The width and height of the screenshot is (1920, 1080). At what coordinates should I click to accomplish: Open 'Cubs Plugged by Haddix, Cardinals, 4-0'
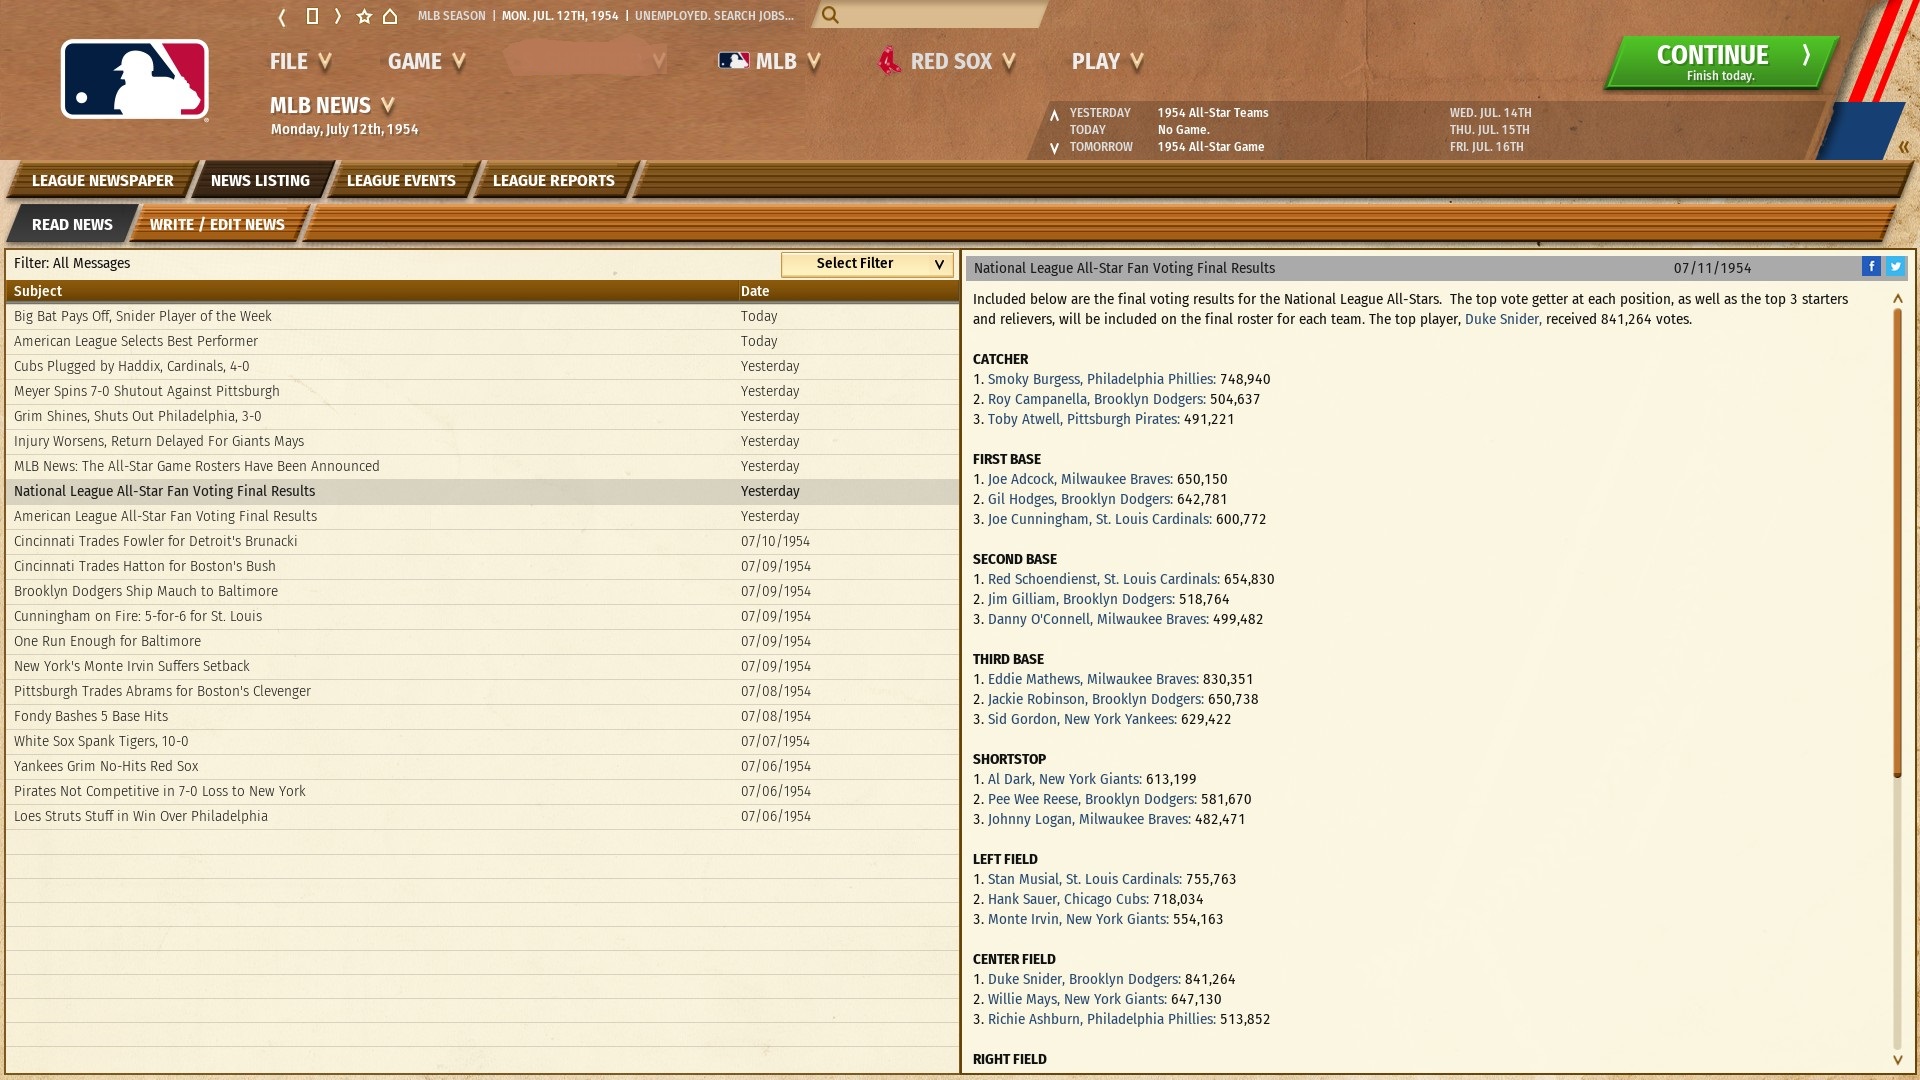(x=482, y=366)
